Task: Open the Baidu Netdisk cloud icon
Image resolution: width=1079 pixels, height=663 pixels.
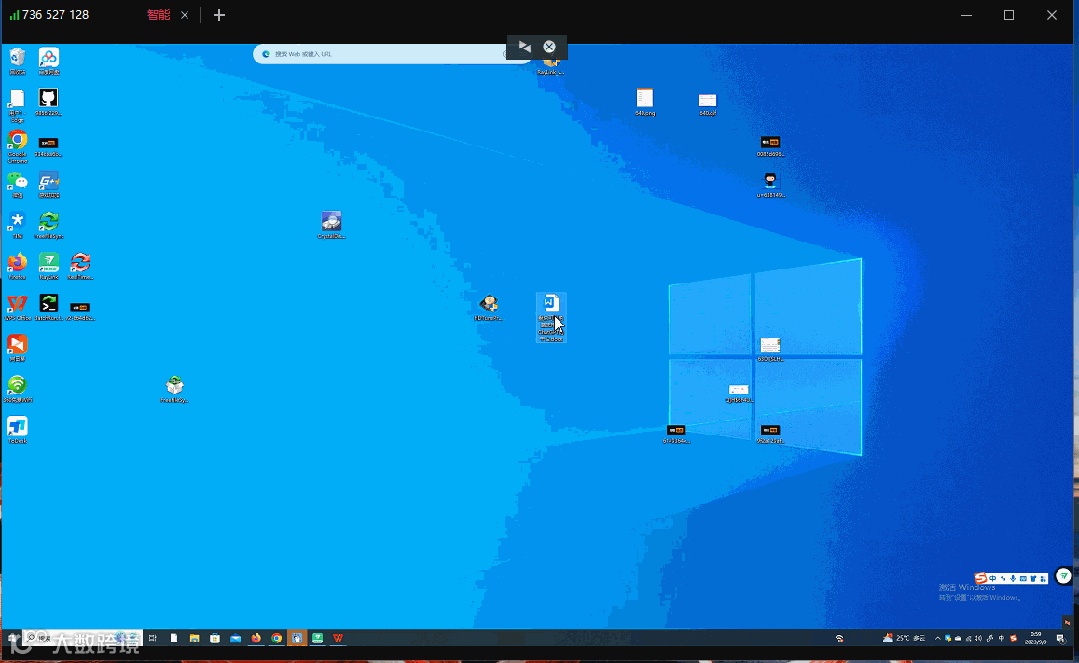Action: point(48,61)
